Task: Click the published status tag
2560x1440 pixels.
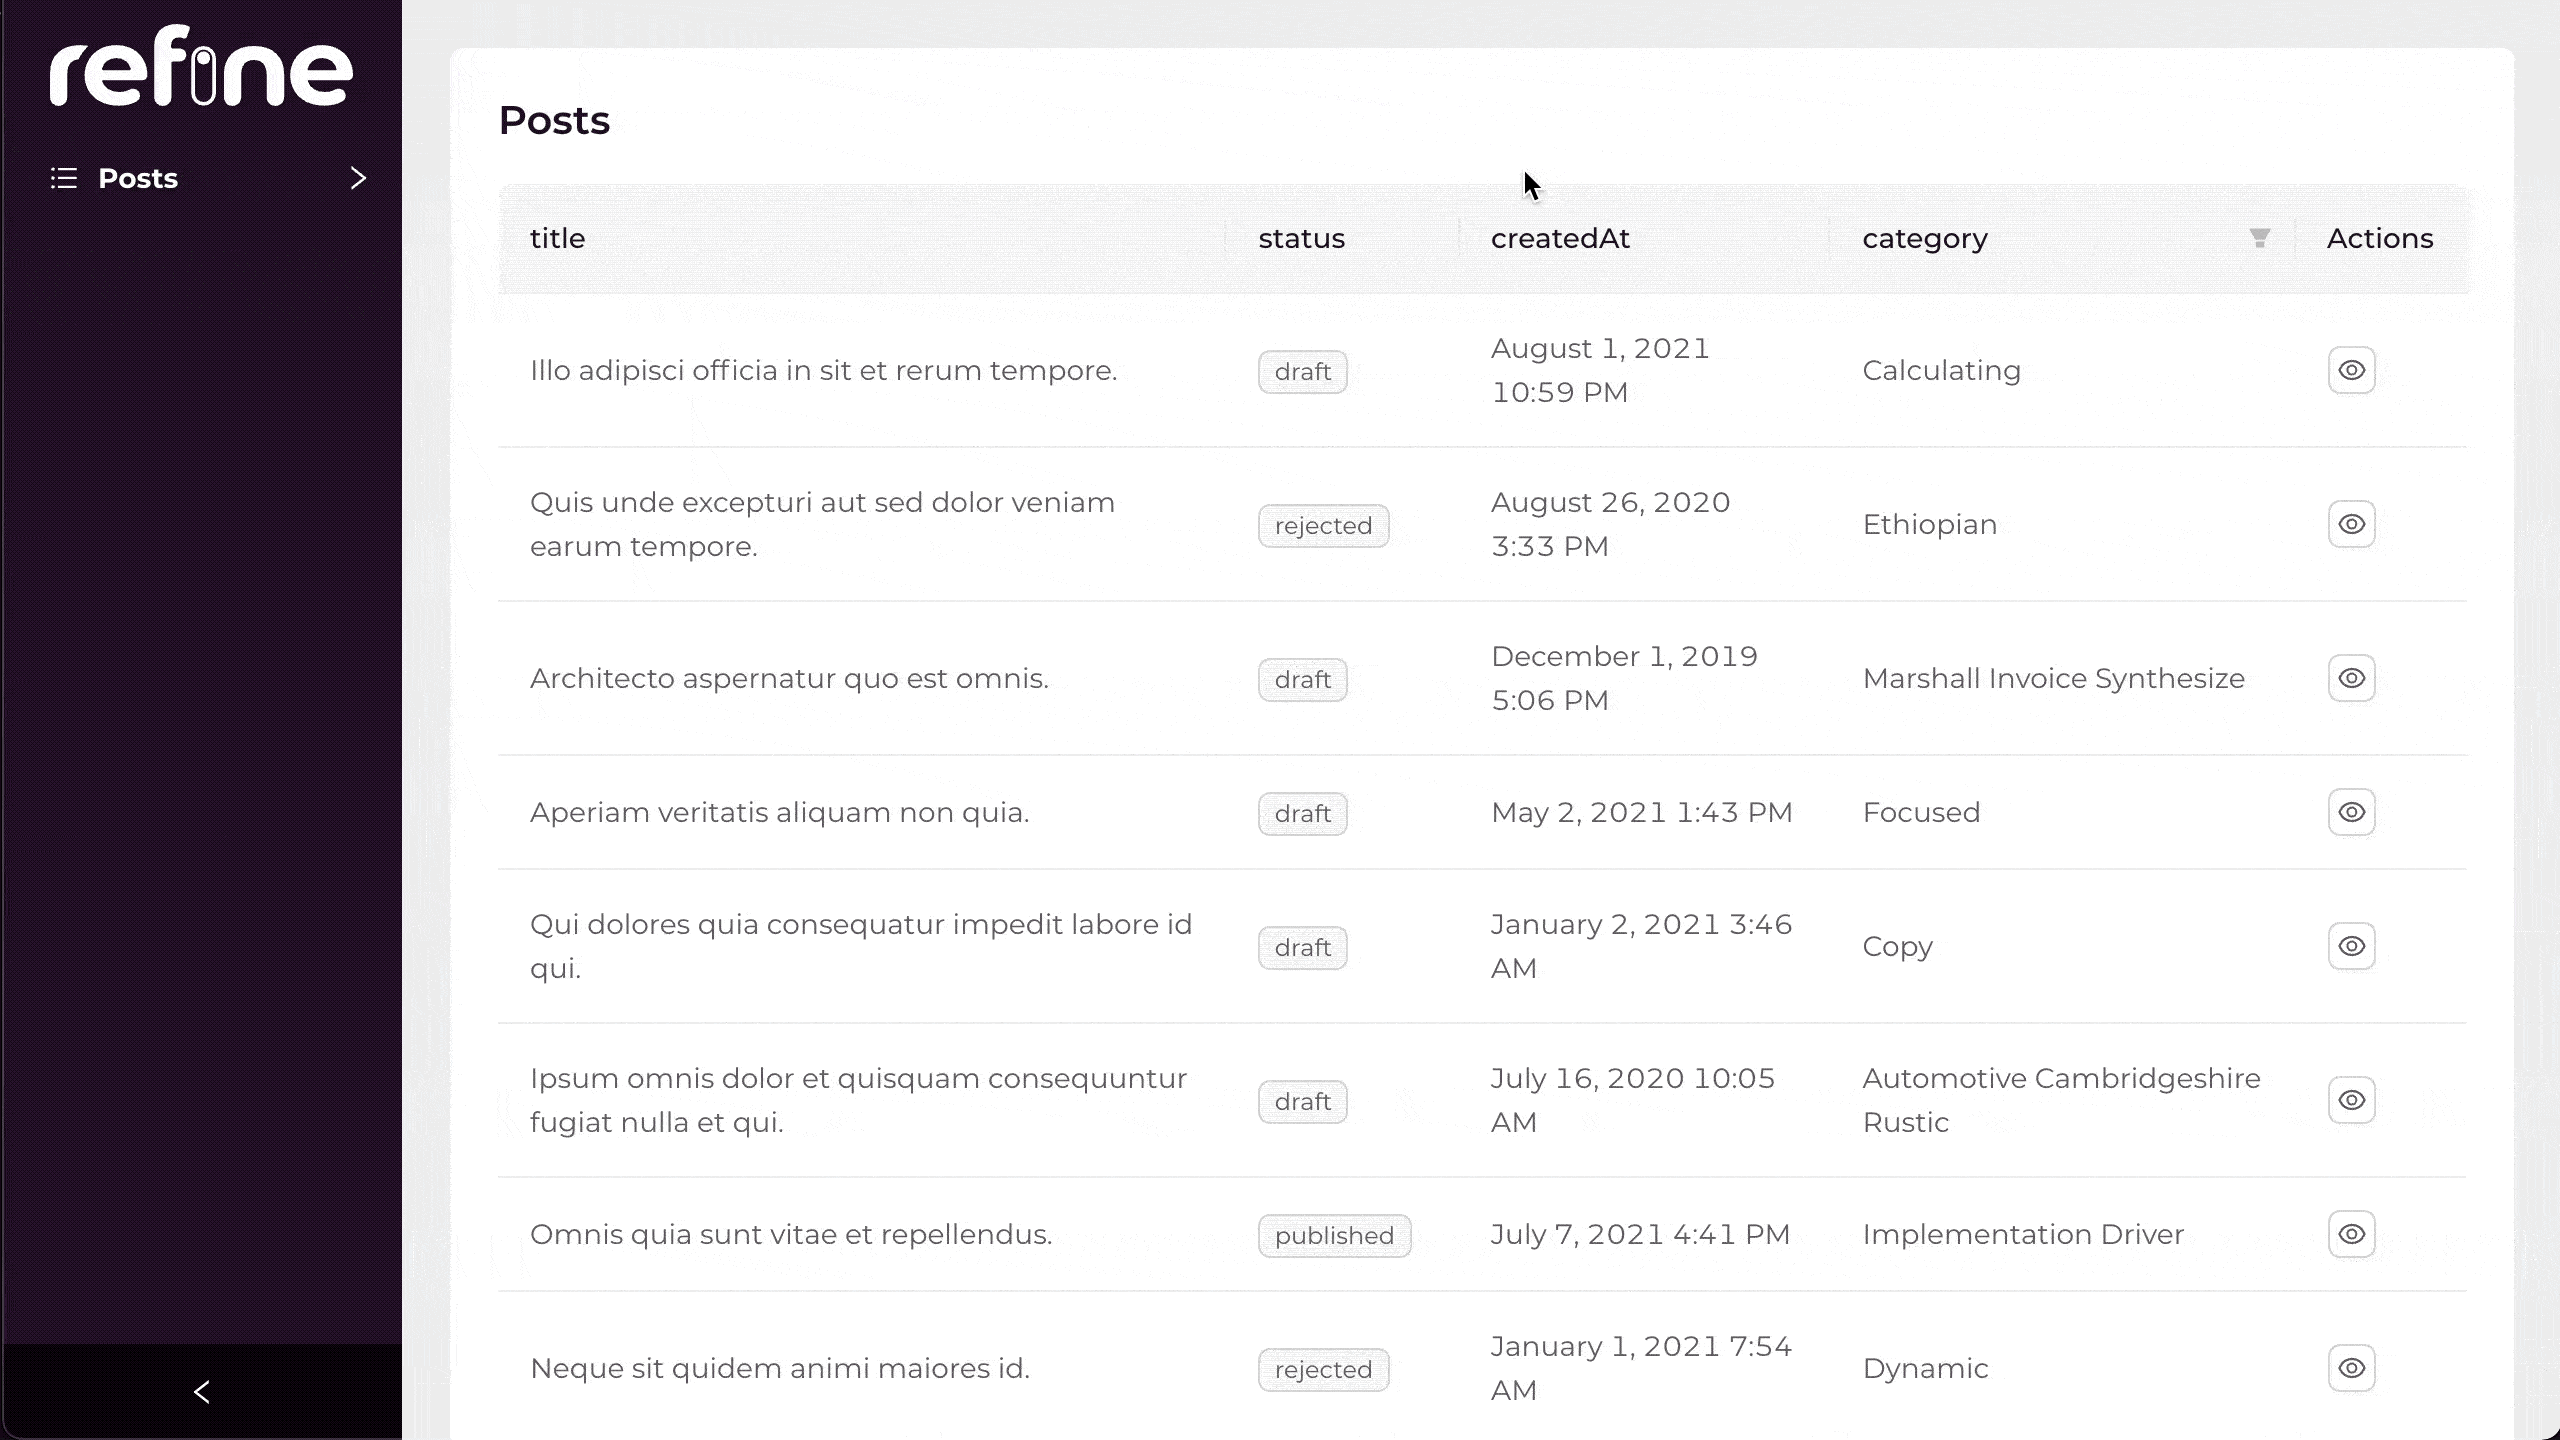Action: (1334, 1236)
